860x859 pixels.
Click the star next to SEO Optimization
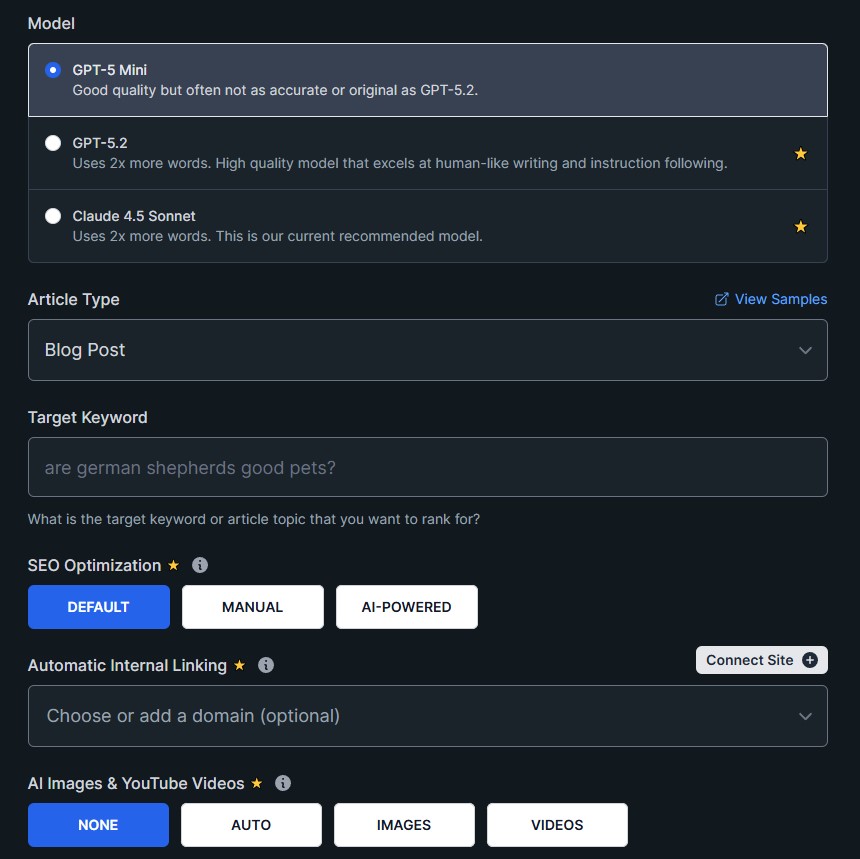[x=173, y=565]
